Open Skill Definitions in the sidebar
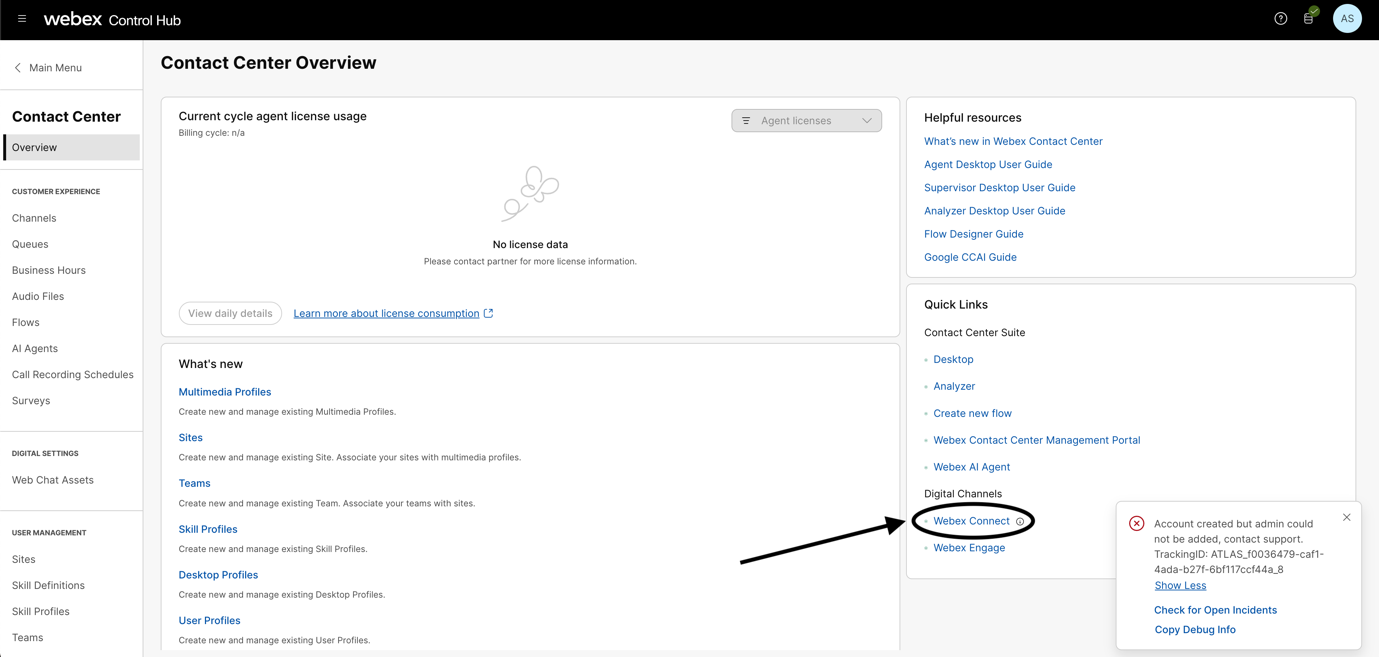1379x657 pixels. [x=48, y=585]
